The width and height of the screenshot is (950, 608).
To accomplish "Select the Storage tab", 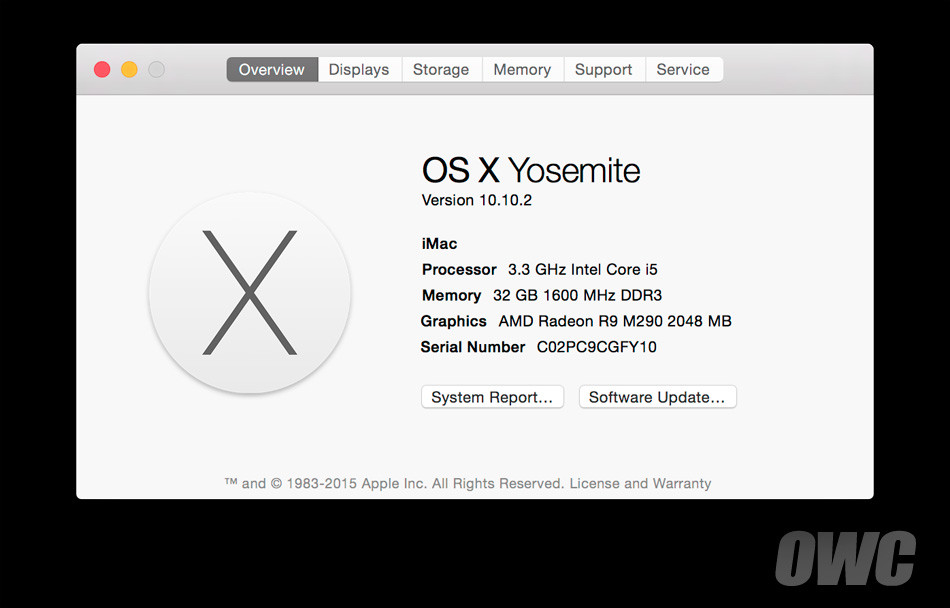I will [x=441, y=70].
